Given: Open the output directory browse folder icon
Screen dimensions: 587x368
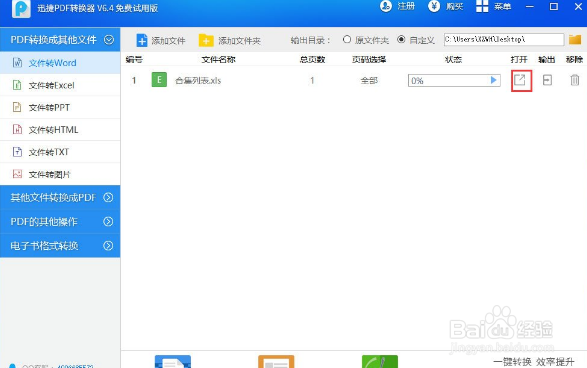Looking at the screenshot, I should click(x=575, y=39).
